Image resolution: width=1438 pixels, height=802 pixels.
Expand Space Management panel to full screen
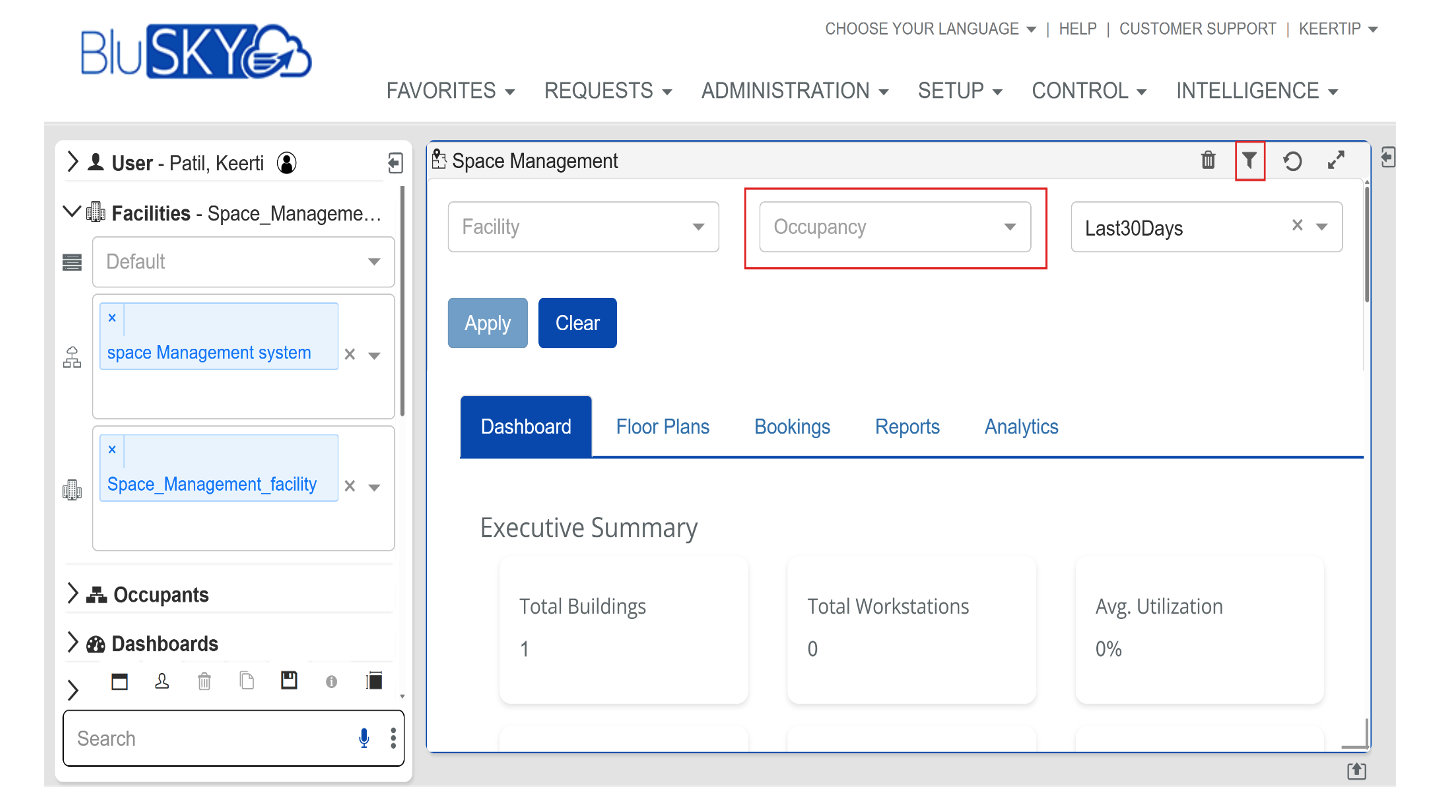click(1336, 161)
